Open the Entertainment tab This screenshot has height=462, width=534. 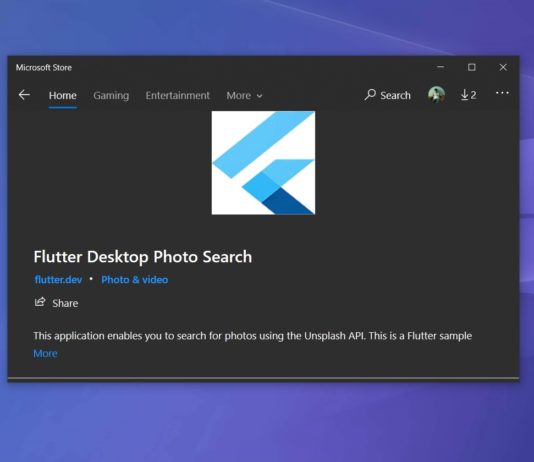coord(177,96)
